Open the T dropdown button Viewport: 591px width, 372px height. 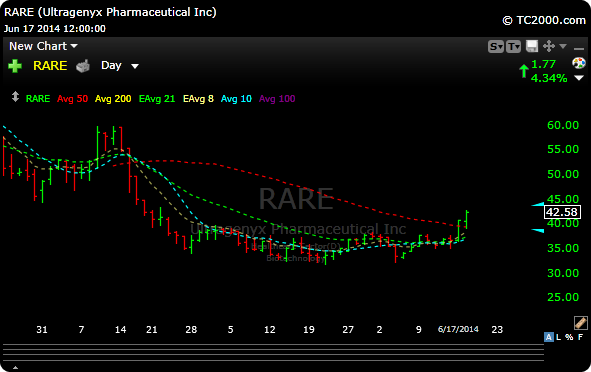point(513,47)
